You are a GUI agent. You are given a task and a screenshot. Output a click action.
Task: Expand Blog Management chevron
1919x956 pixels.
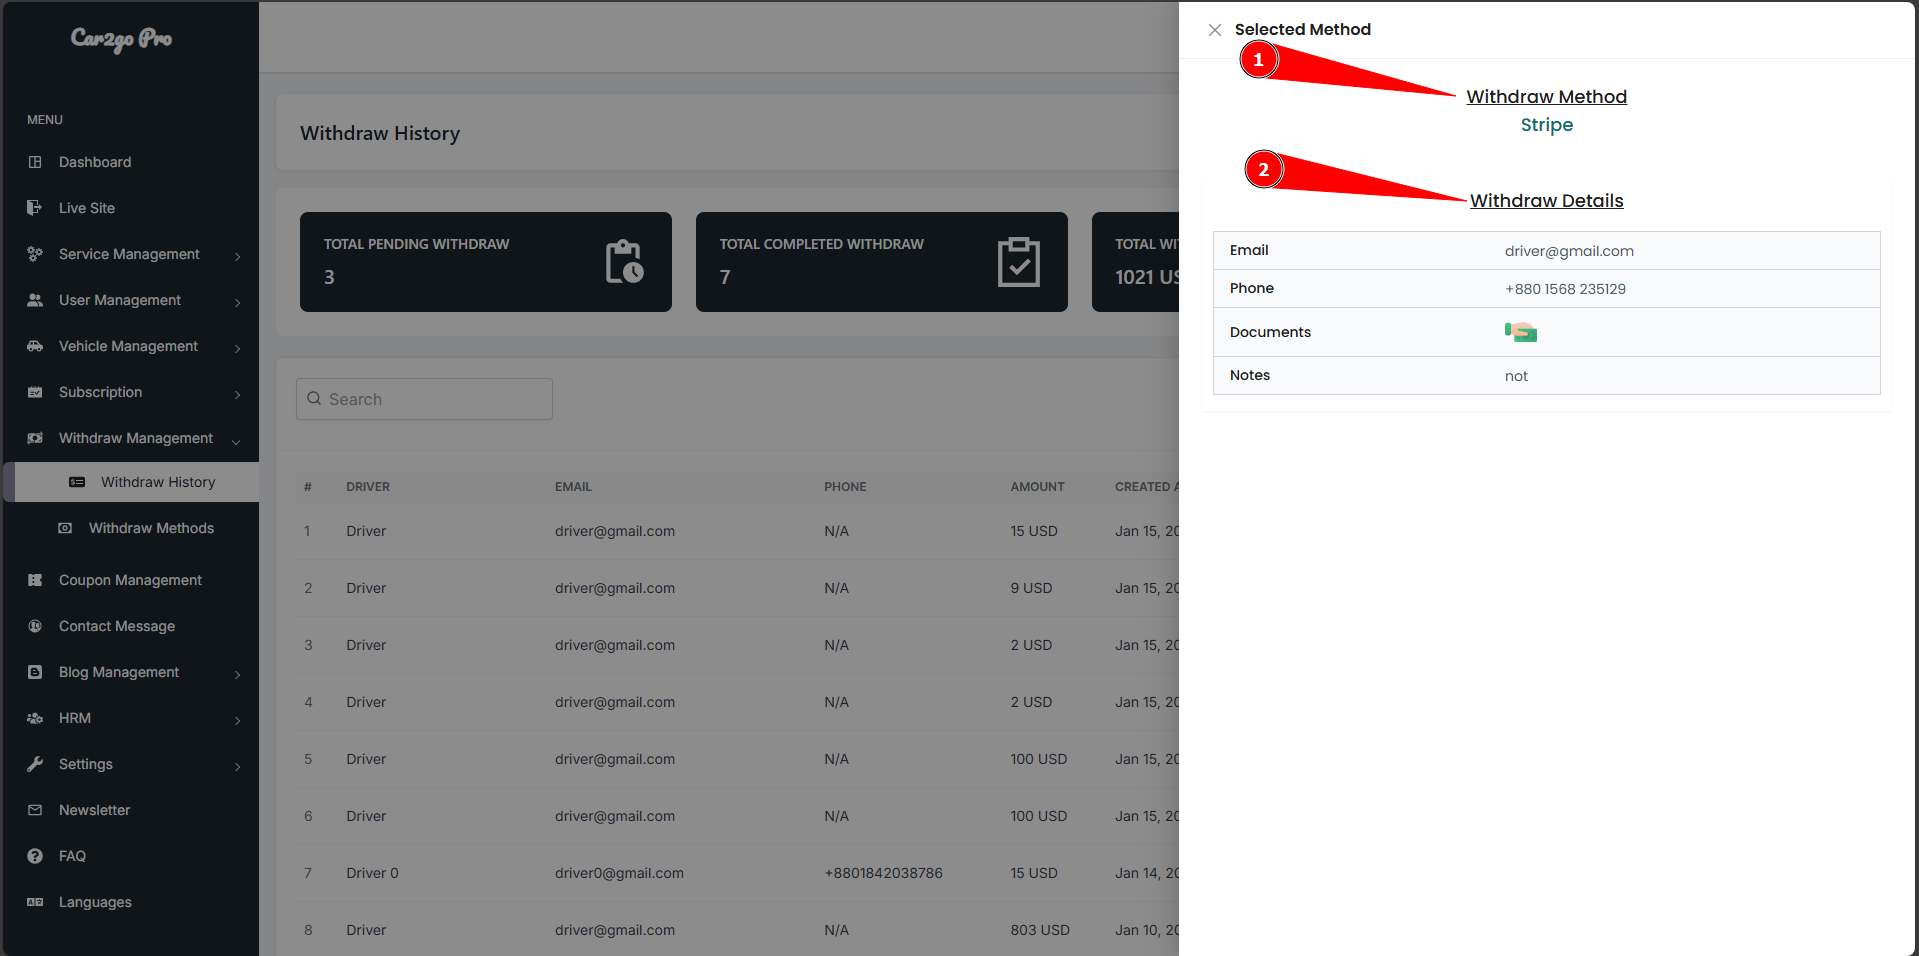tap(237, 674)
